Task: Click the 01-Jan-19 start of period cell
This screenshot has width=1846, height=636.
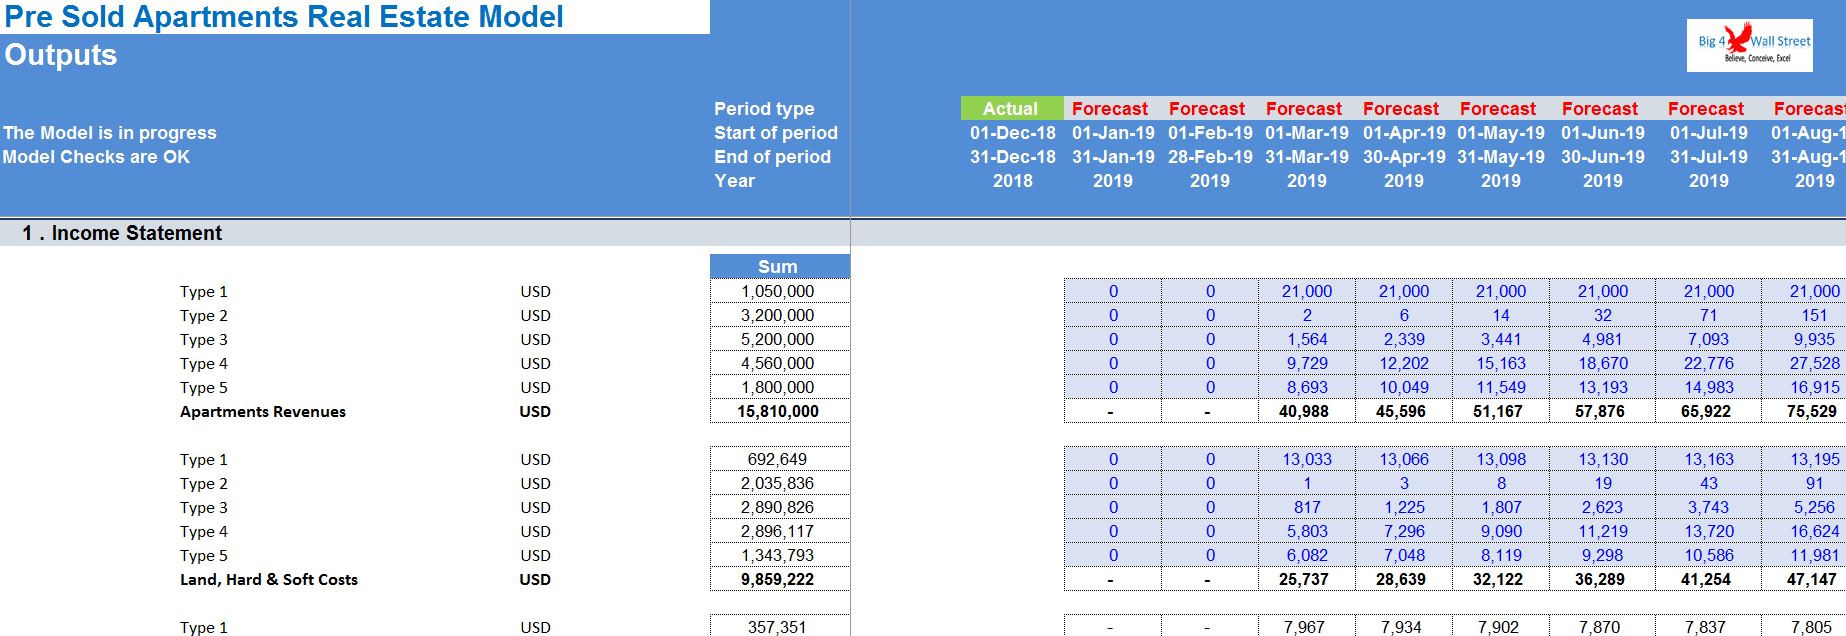Action: tap(1113, 133)
